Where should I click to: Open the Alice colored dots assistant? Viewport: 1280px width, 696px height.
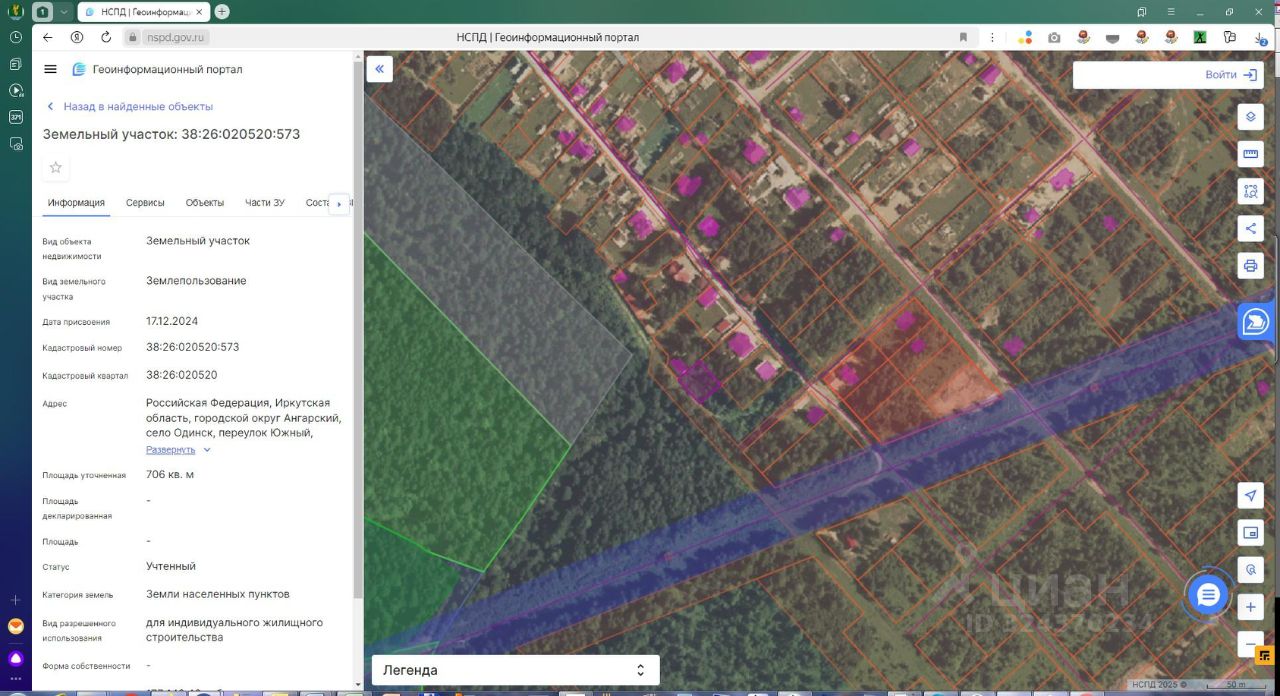pos(1025,37)
